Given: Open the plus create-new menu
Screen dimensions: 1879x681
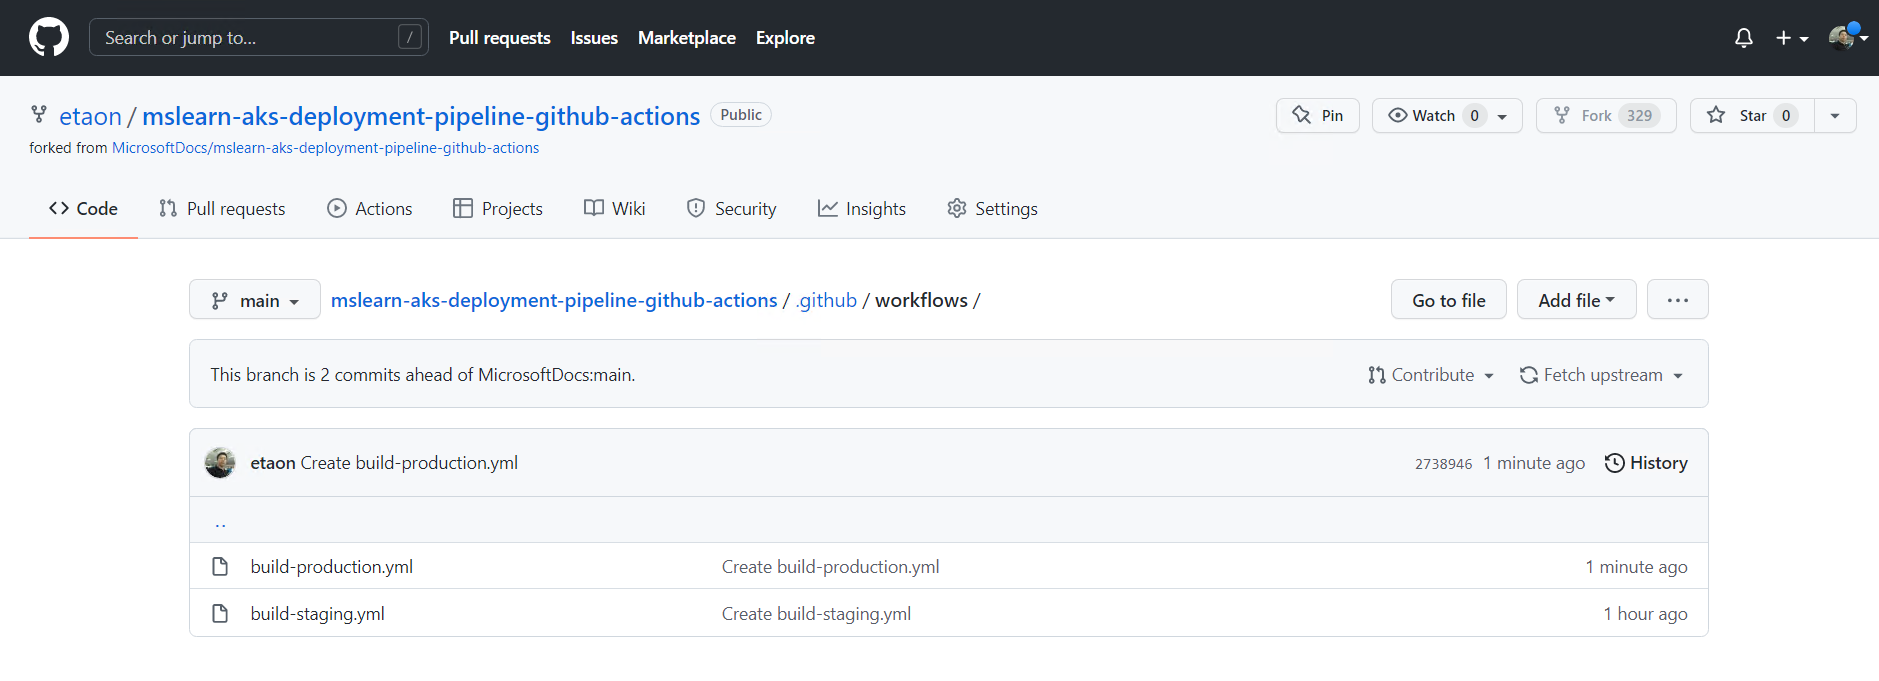Looking at the screenshot, I should [x=1792, y=38].
